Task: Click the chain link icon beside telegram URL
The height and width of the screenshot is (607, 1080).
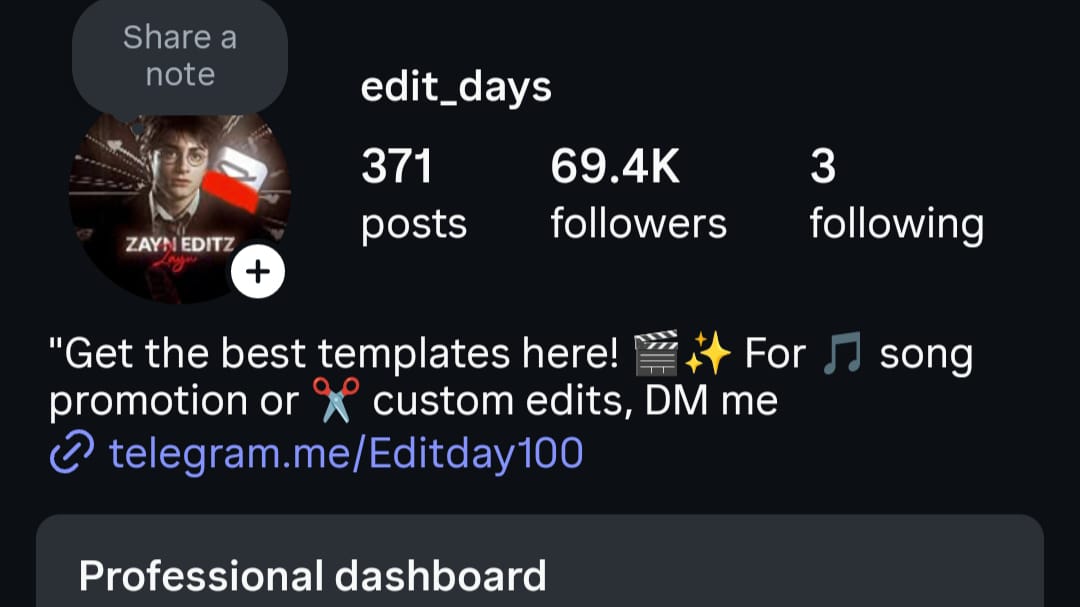Action: pos(72,453)
